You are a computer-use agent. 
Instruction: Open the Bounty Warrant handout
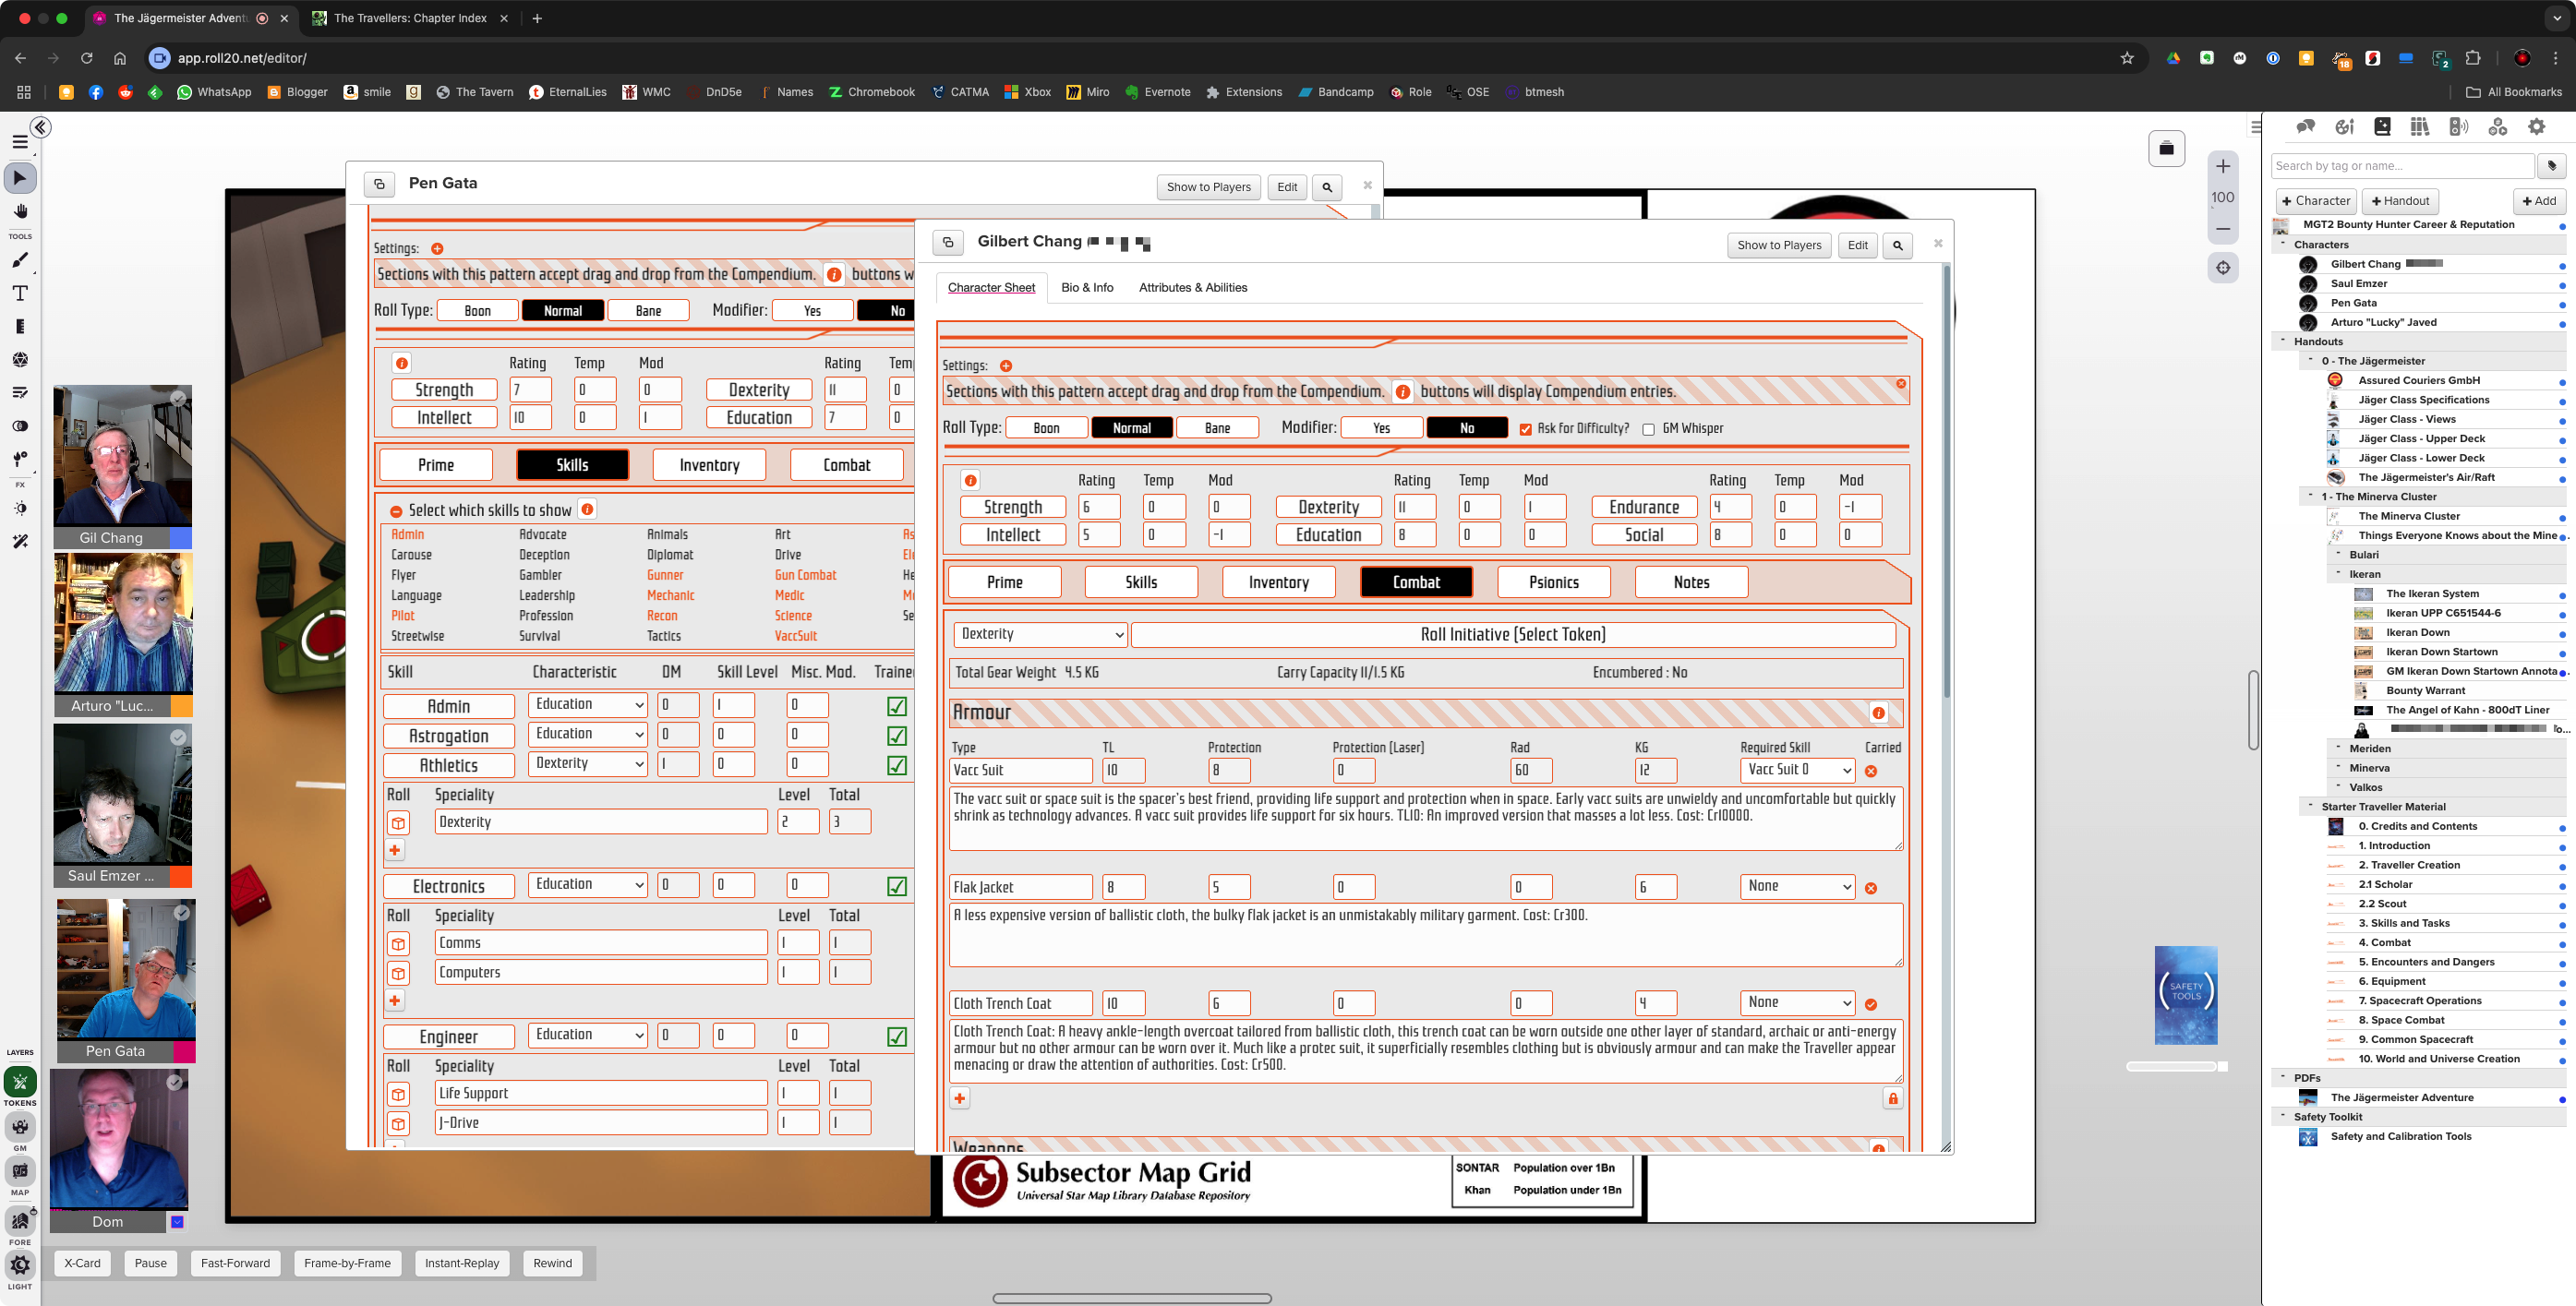[2425, 690]
